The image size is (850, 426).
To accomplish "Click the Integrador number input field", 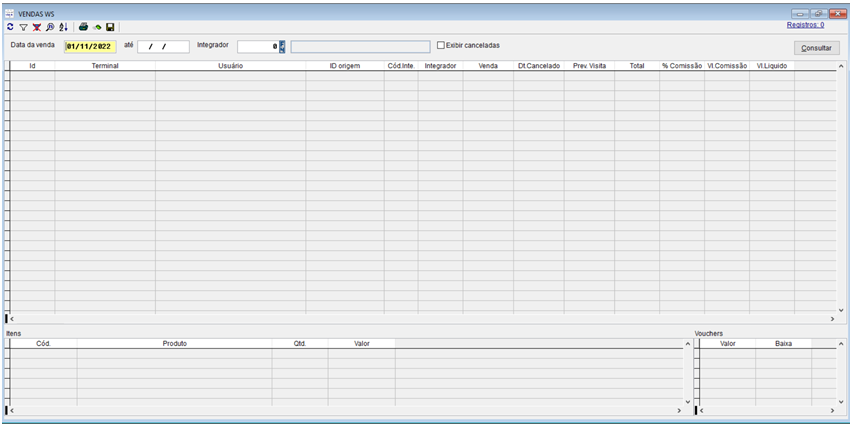I will pyautogui.click(x=257, y=47).
